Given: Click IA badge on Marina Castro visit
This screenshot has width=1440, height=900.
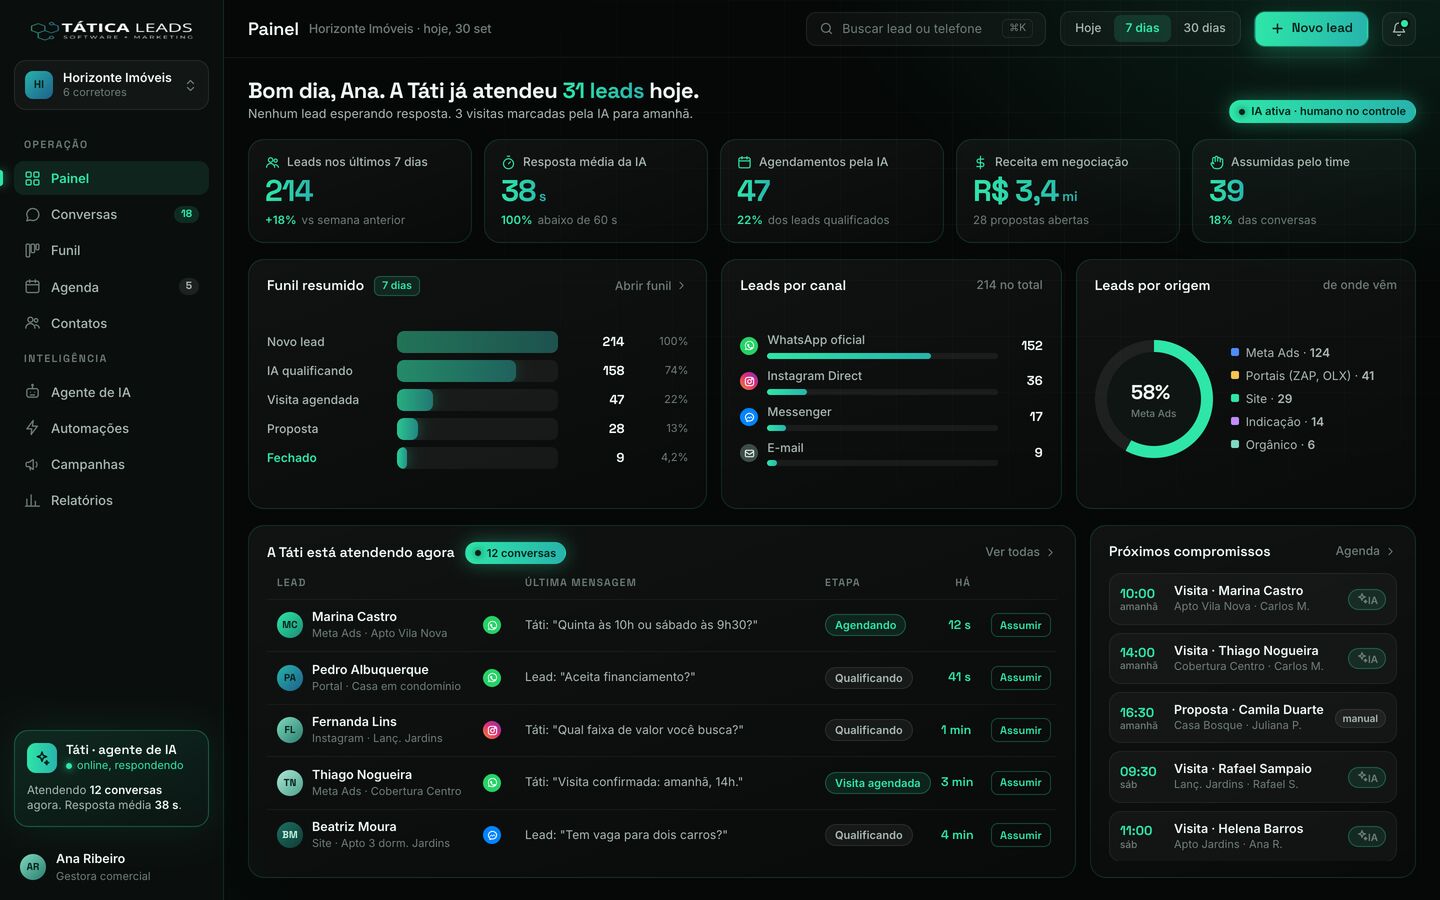Looking at the screenshot, I should pyautogui.click(x=1367, y=599).
